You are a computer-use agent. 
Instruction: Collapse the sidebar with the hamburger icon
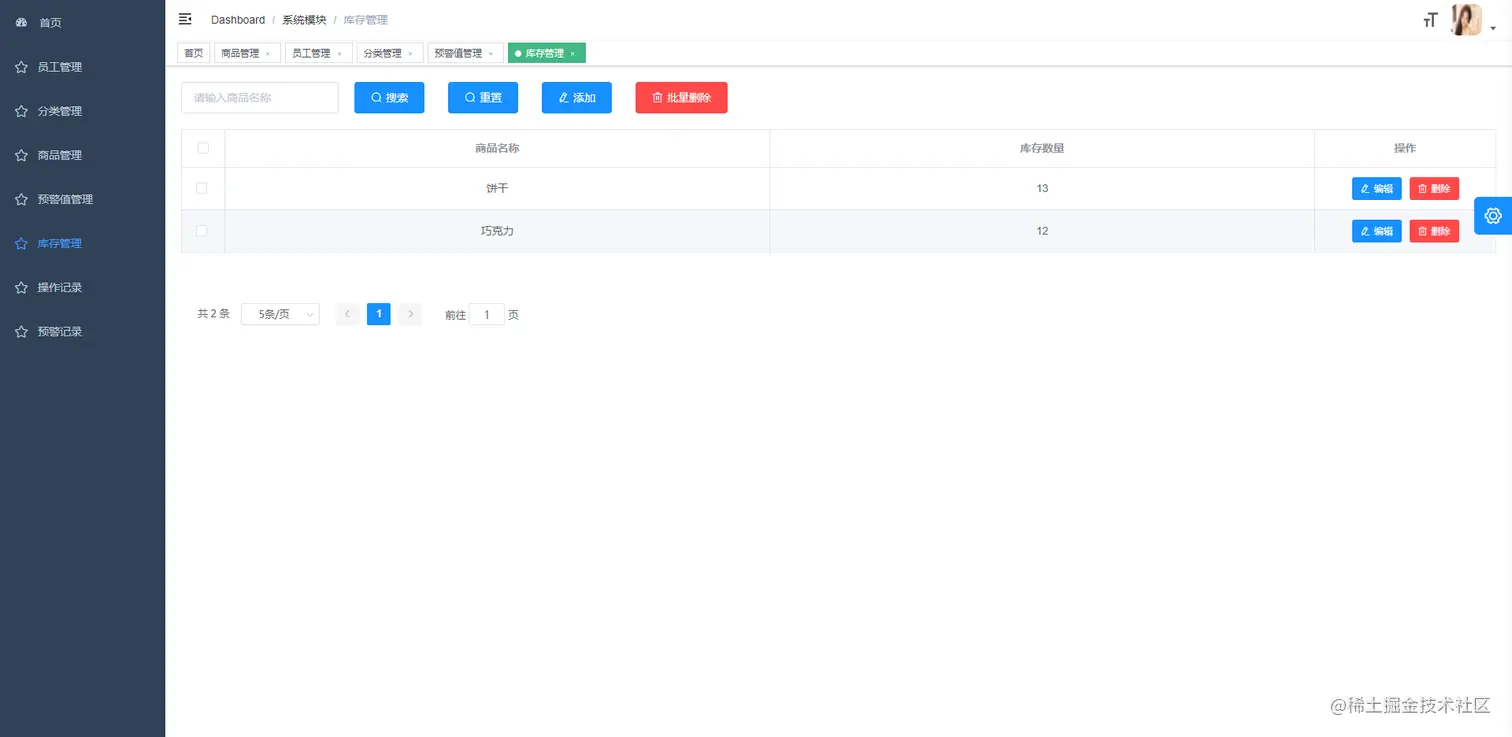coord(185,19)
